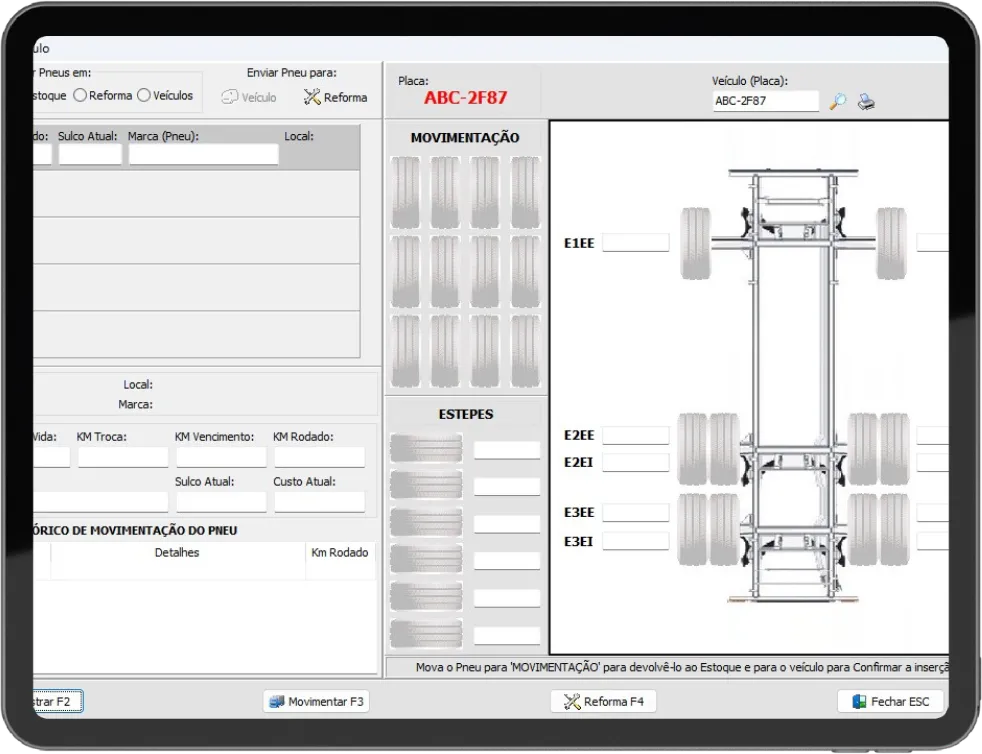Click the inner left tire on axle E3
The height and width of the screenshot is (754, 982).
pyautogui.click(x=725, y=530)
